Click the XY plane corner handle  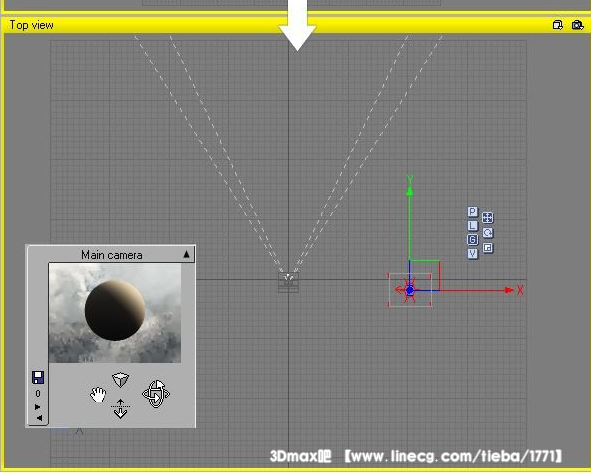click(425, 275)
